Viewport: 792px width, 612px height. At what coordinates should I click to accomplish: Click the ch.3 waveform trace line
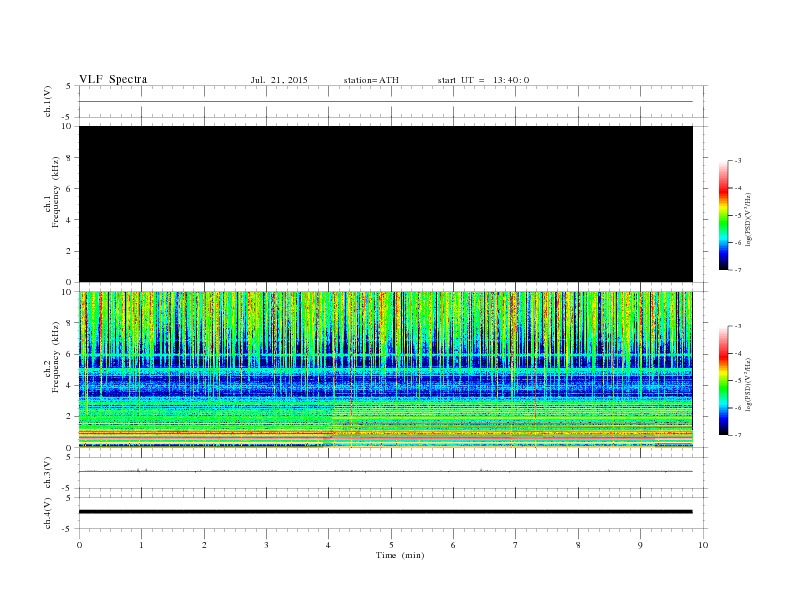point(386,471)
